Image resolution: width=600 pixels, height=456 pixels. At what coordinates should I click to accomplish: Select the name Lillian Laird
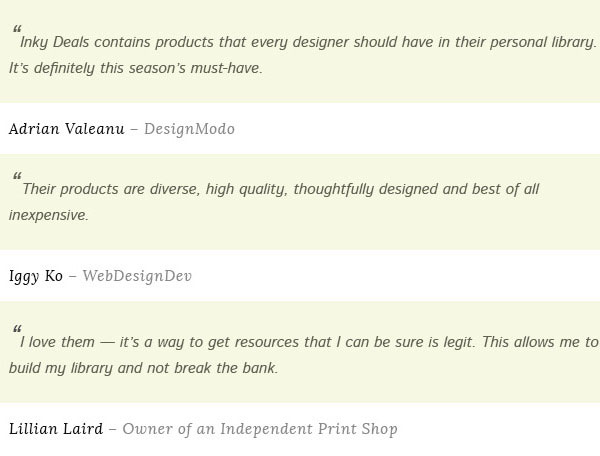56,429
